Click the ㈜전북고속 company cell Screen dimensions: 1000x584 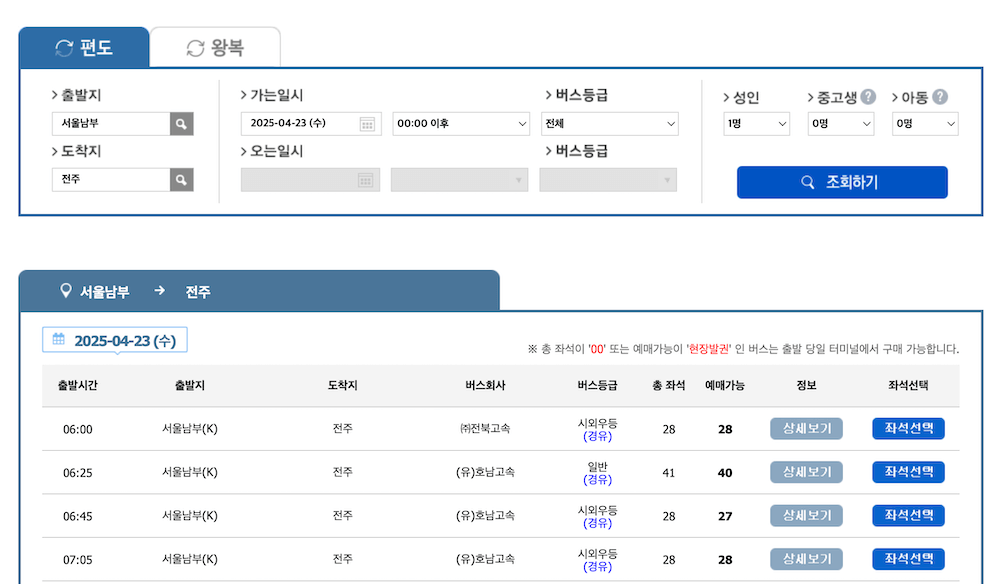point(485,428)
